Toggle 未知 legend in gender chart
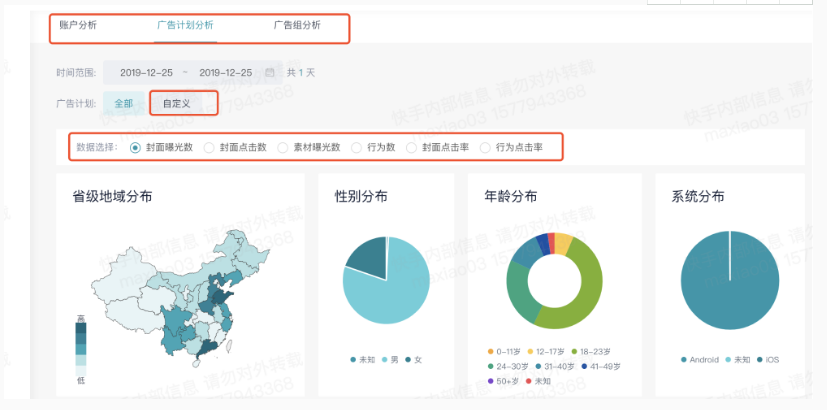This screenshot has height=410, width=827. 362,360
